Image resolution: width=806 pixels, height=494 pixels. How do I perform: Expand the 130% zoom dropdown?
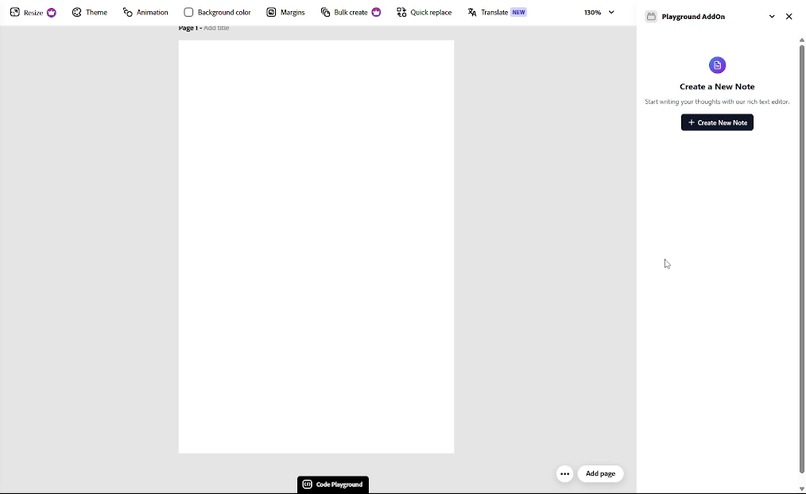coord(599,12)
